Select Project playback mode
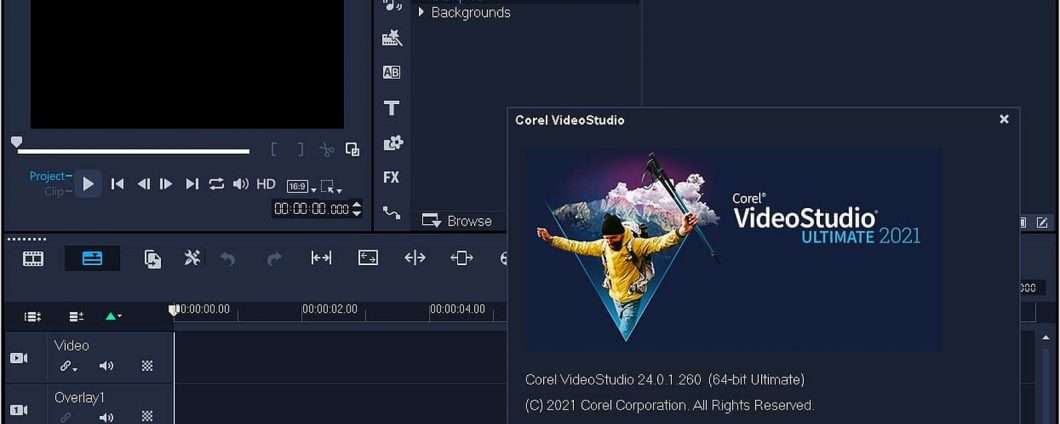This screenshot has width=1060, height=424. click(x=48, y=176)
